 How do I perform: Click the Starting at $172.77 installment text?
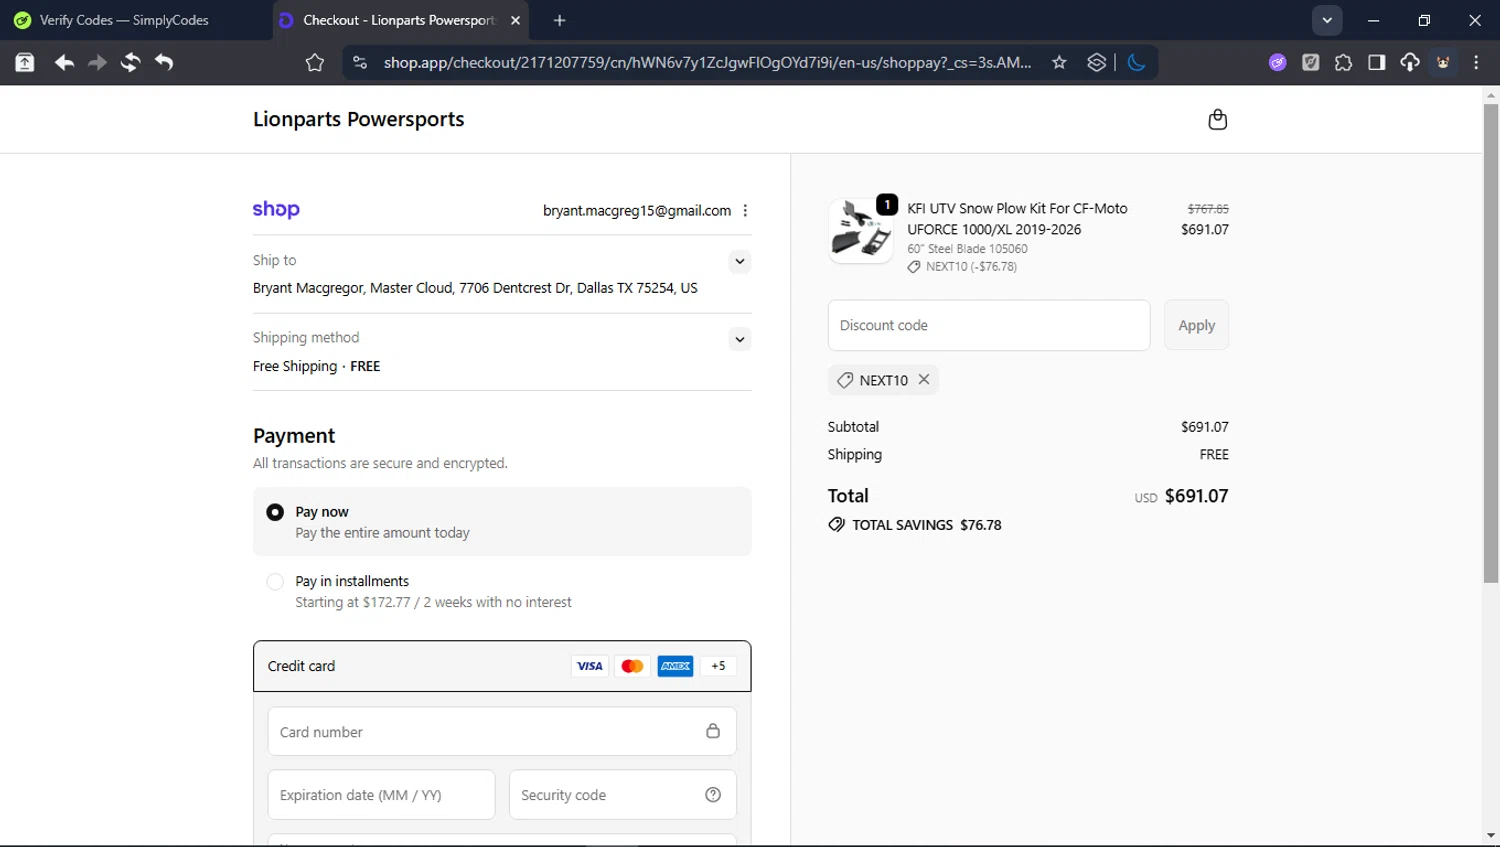pos(433,602)
